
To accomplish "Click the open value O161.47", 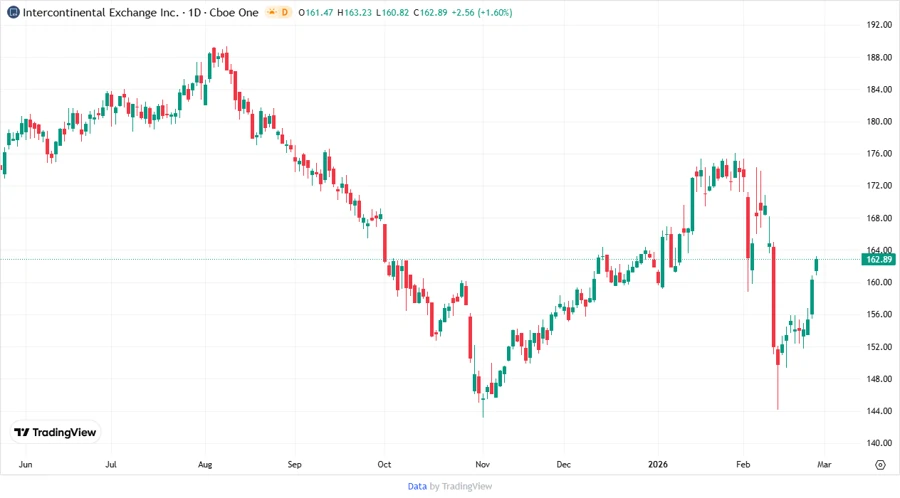I will (x=316, y=12).
